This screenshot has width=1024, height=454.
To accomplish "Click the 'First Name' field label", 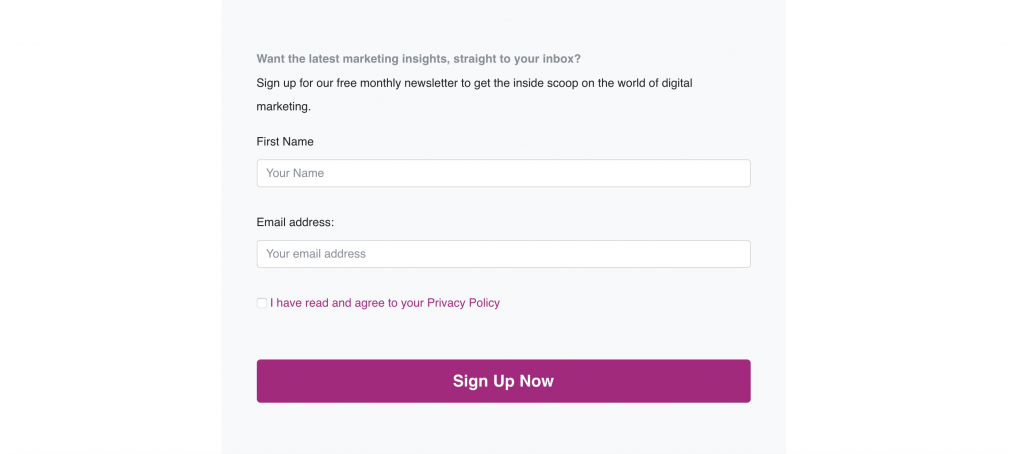I will point(285,142).
